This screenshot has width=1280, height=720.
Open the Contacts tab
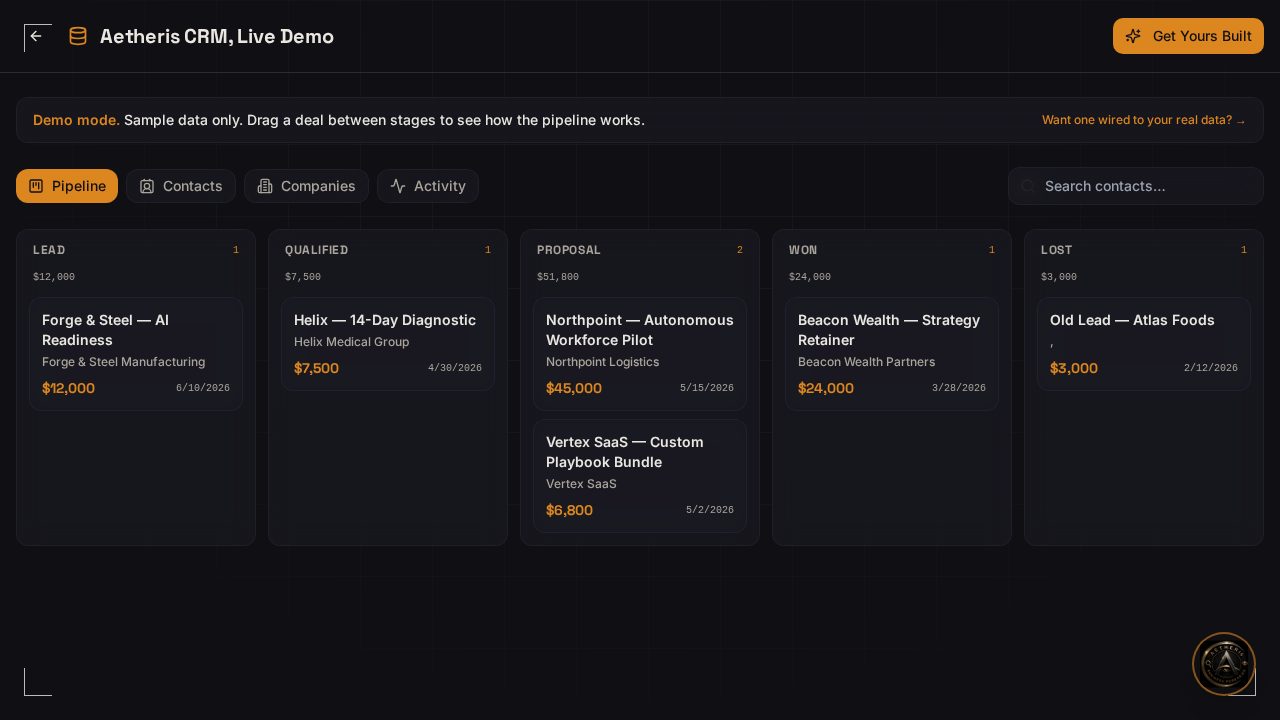181,186
